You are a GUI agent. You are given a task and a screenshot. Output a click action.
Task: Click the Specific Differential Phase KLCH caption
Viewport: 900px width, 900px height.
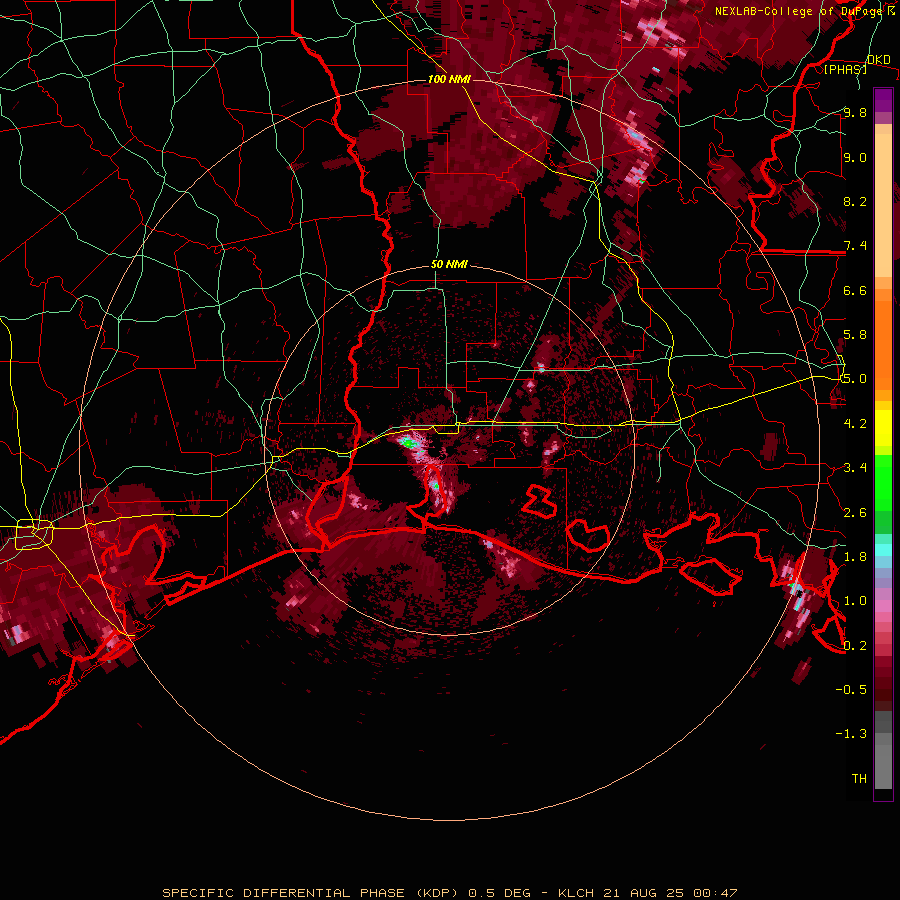[449, 893]
